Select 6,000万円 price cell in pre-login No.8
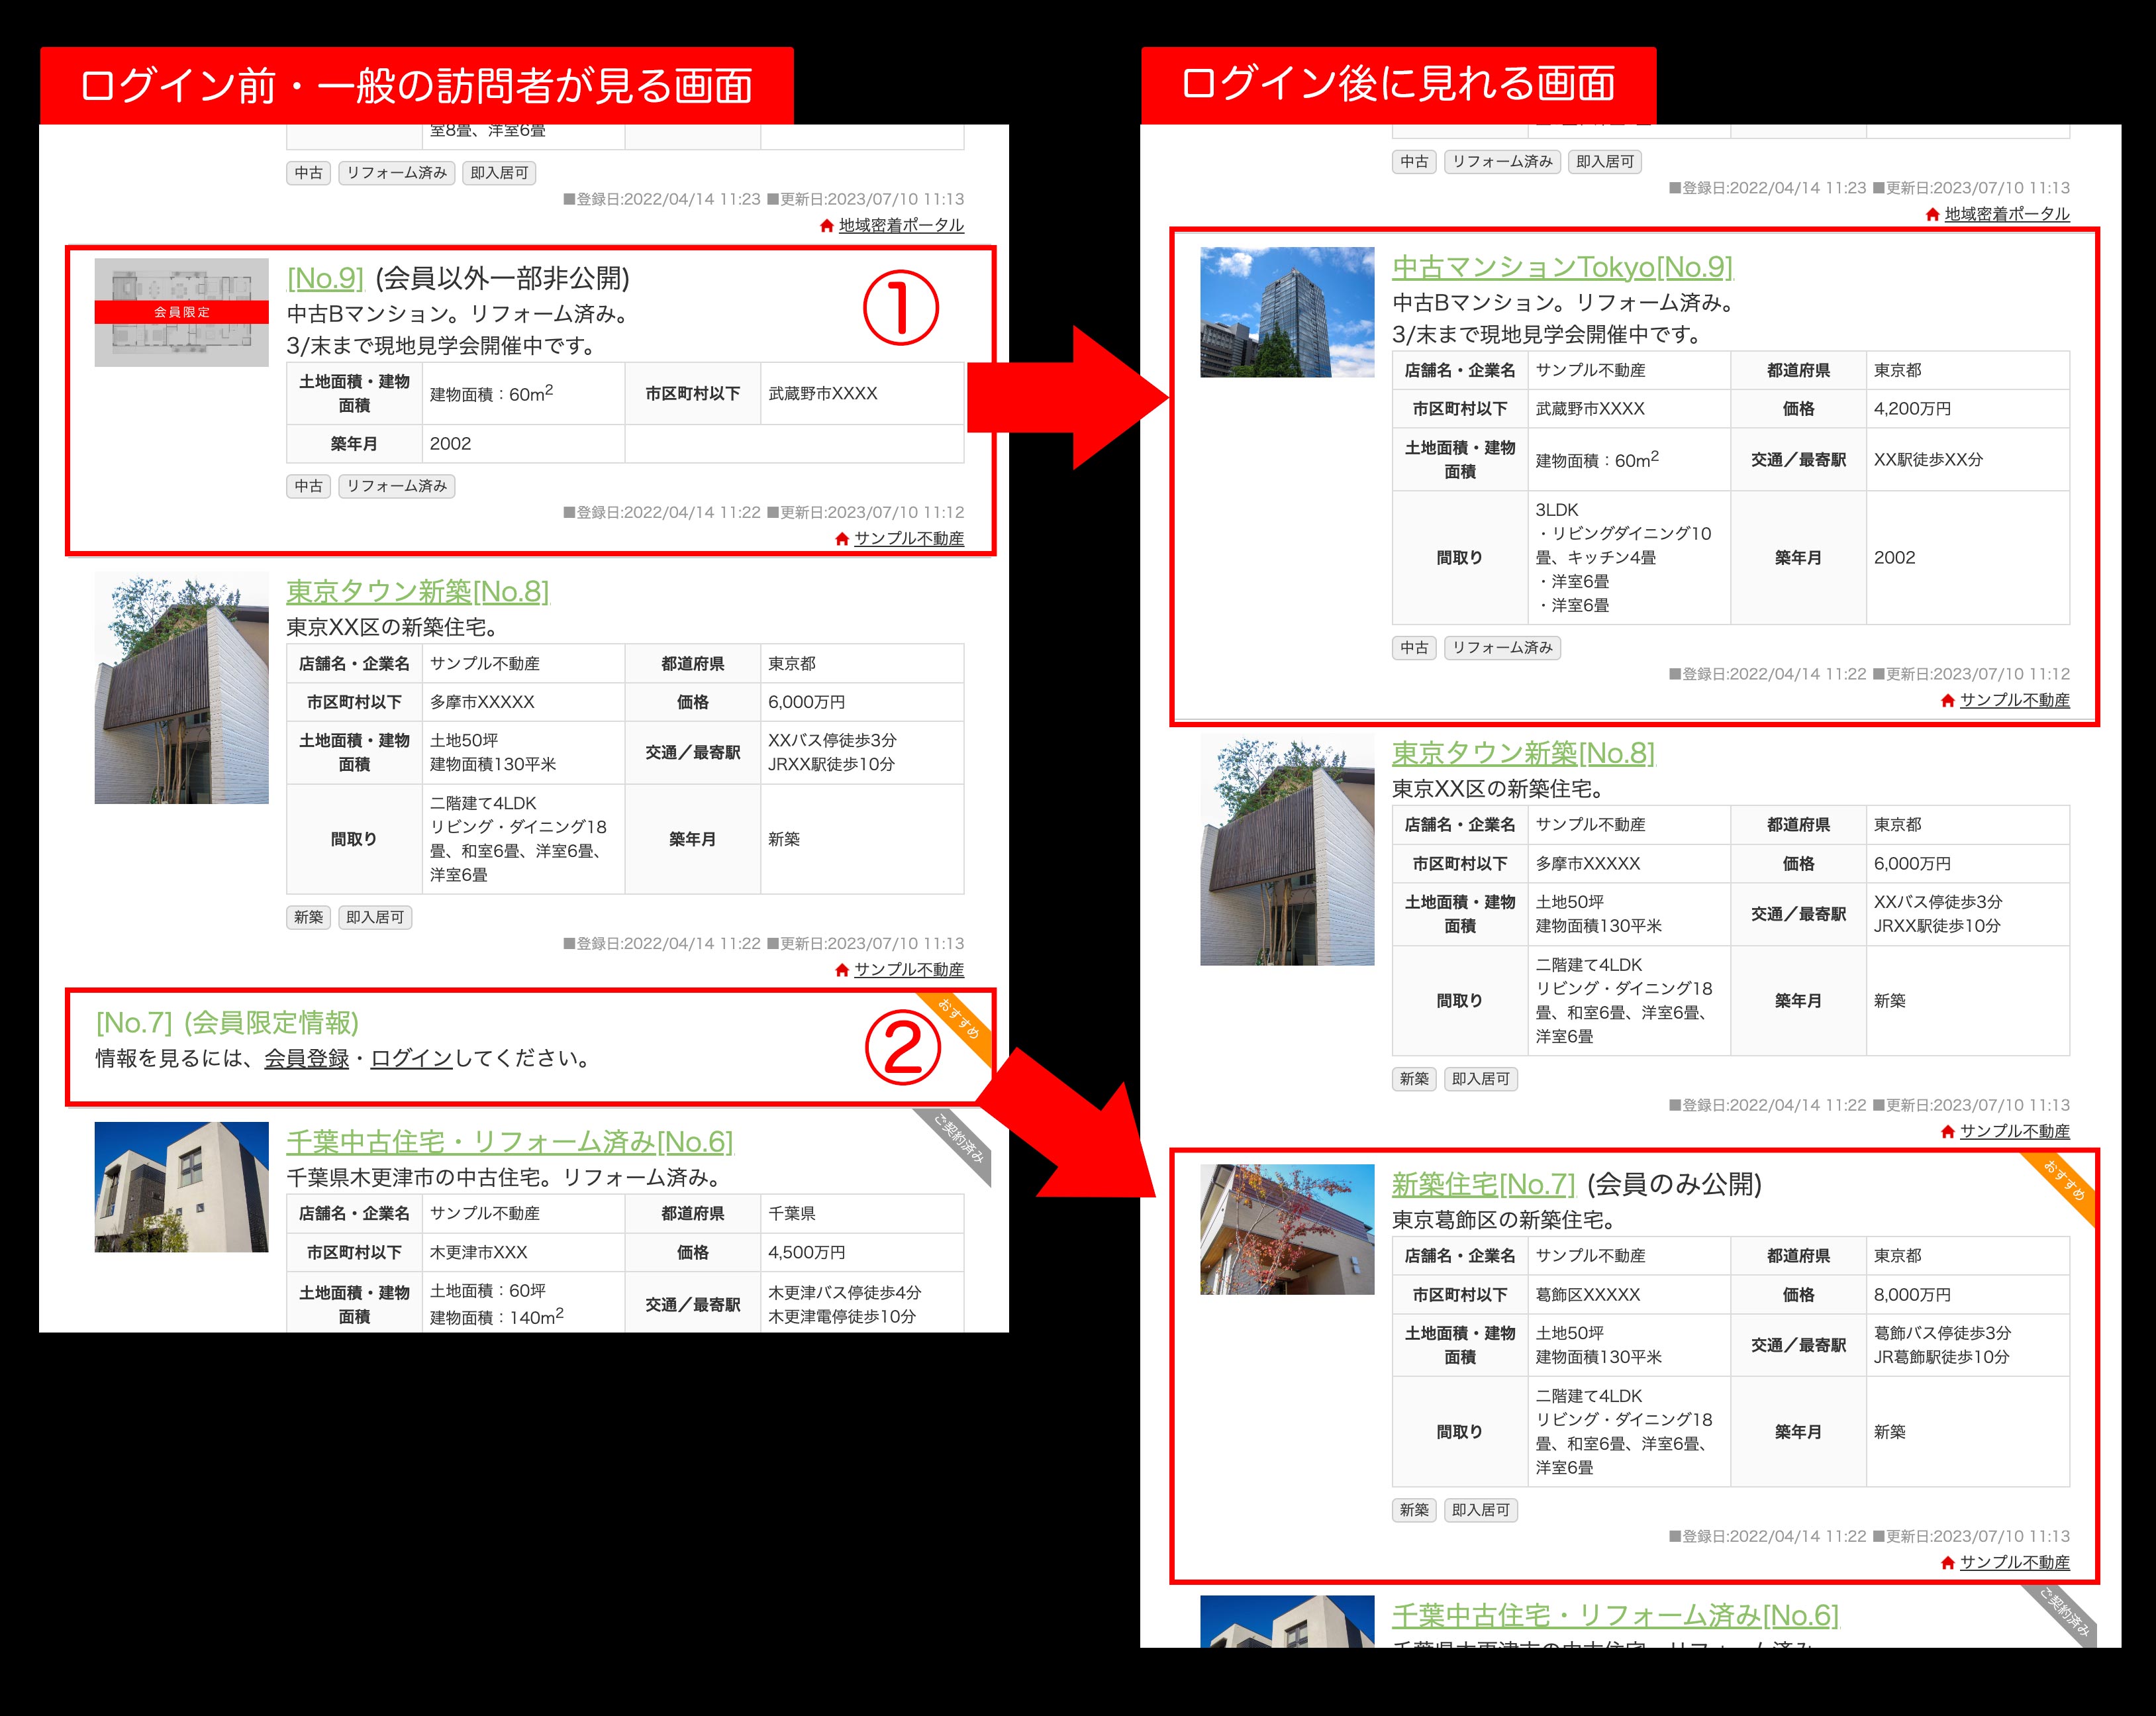2156x1716 pixels. (862, 702)
